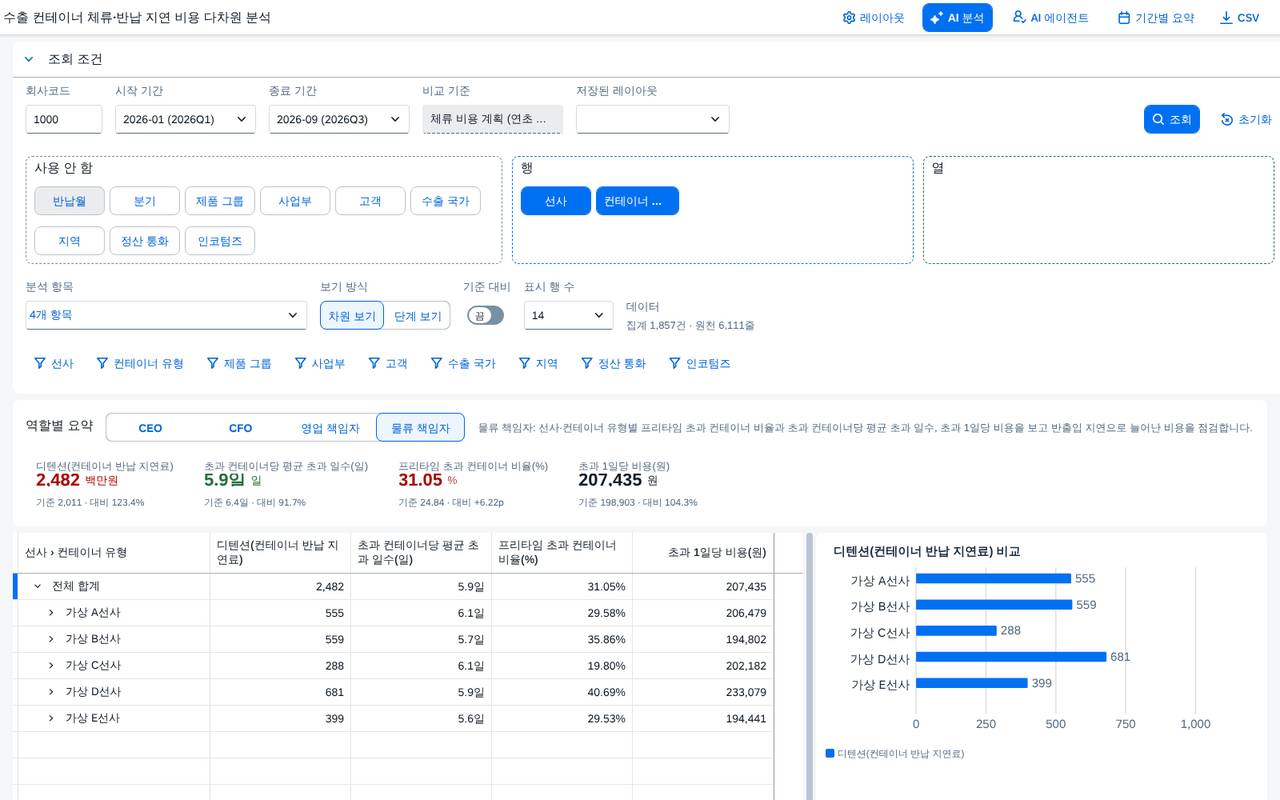Viewport: 1280px width, 800px height.
Task: Click the 디텐션 legend color swatch
Action: 830,753
